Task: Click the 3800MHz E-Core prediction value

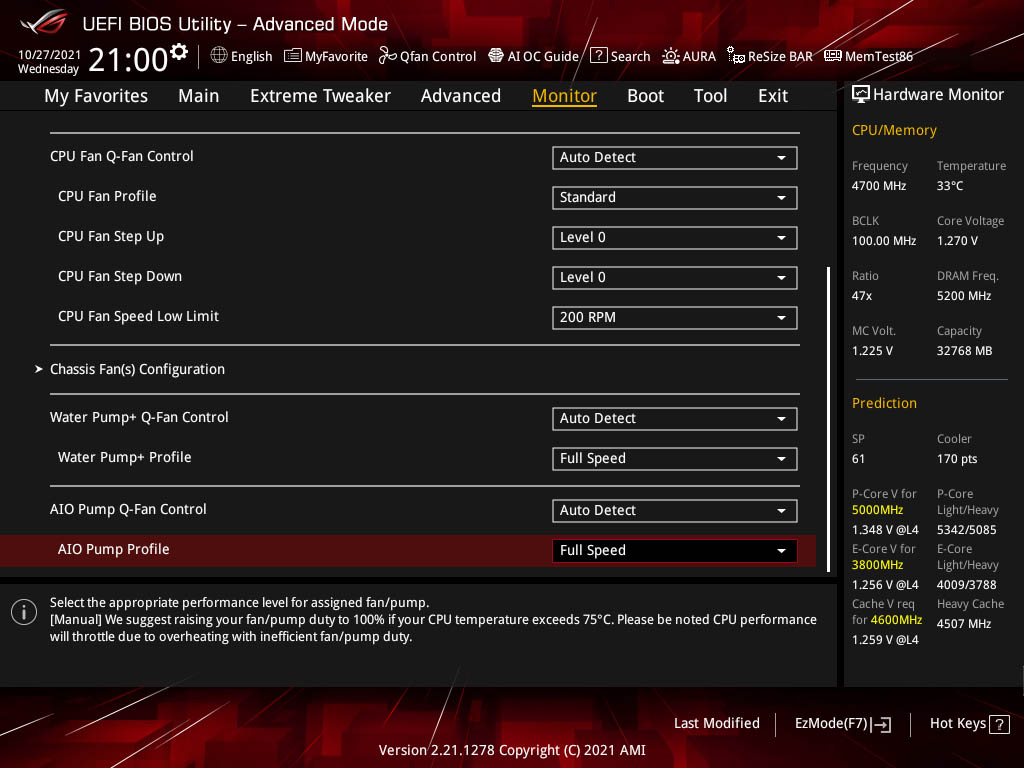Action: 877,565
